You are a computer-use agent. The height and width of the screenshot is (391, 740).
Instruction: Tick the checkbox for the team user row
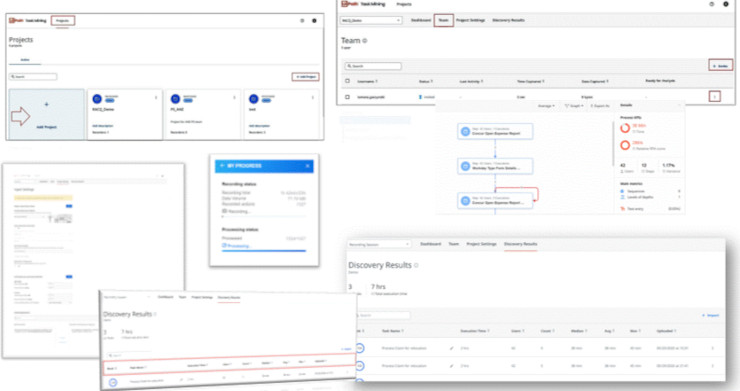pos(347,97)
